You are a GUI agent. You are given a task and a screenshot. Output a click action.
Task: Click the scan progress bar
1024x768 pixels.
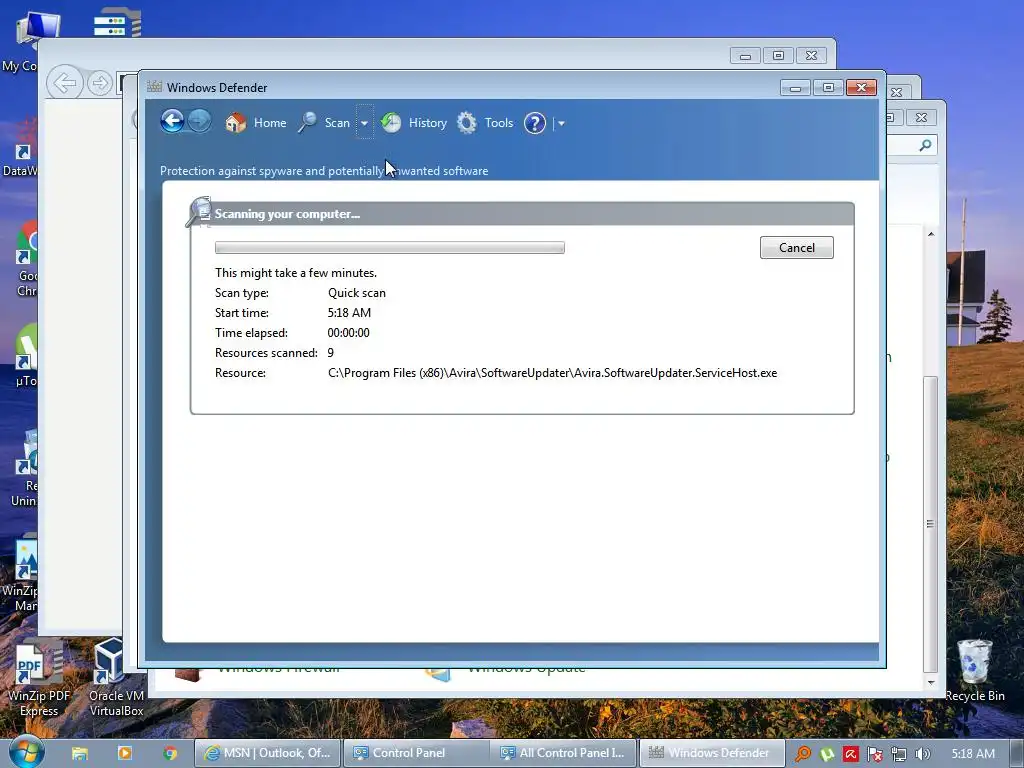(x=390, y=248)
